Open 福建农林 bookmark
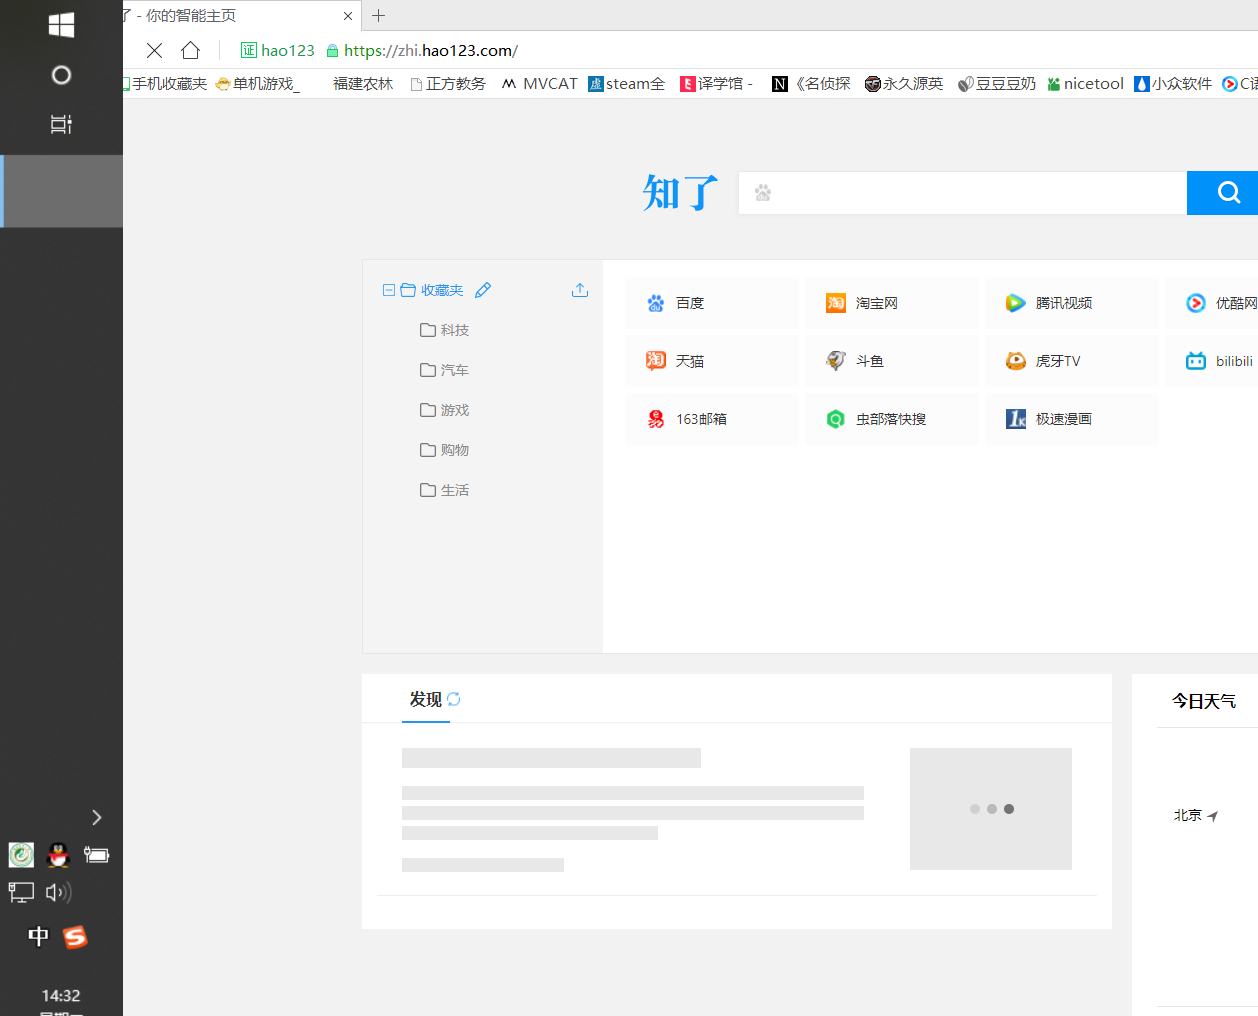The height and width of the screenshot is (1016, 1258). [363, 84]
